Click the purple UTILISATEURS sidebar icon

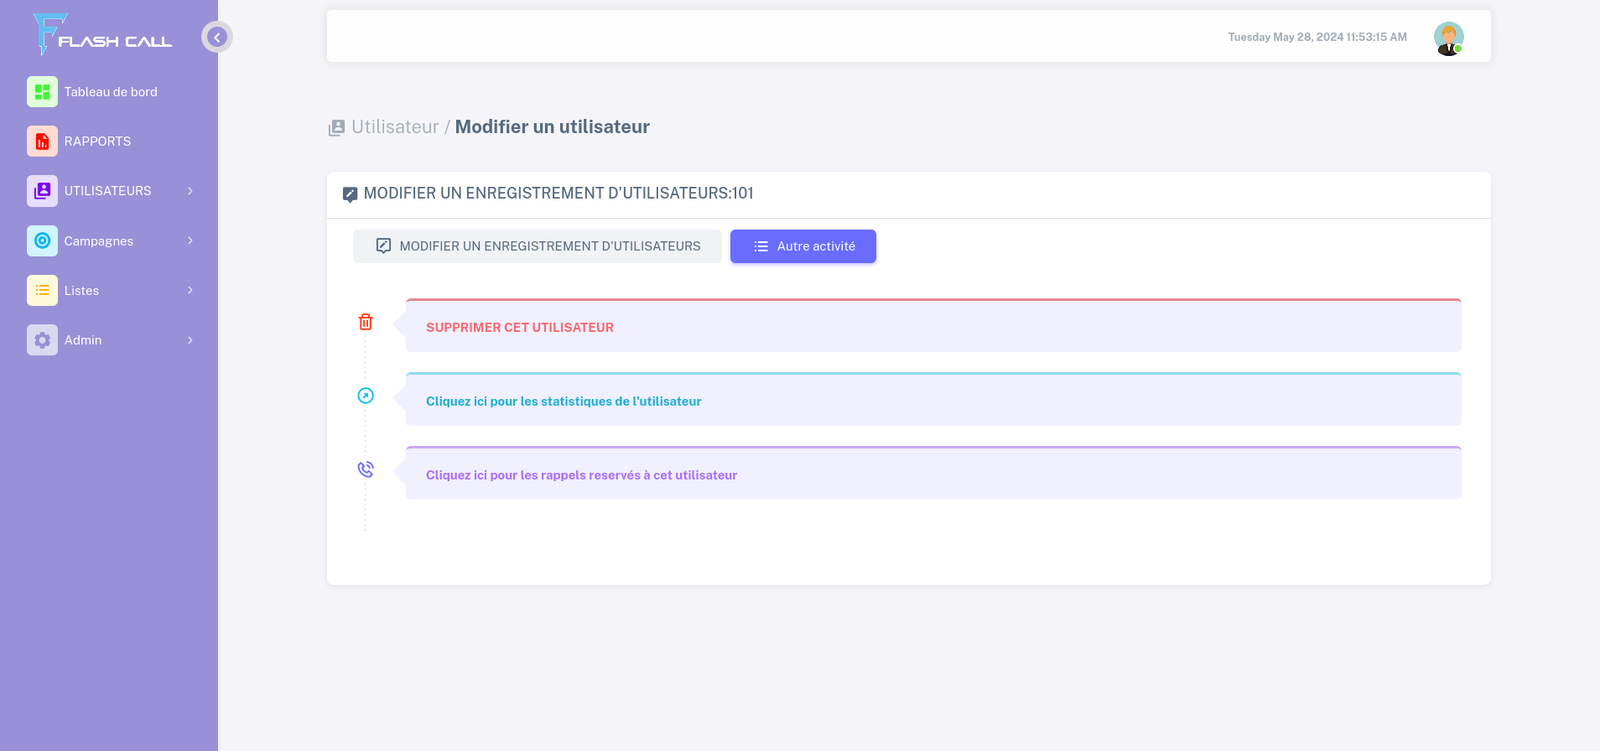42,191
